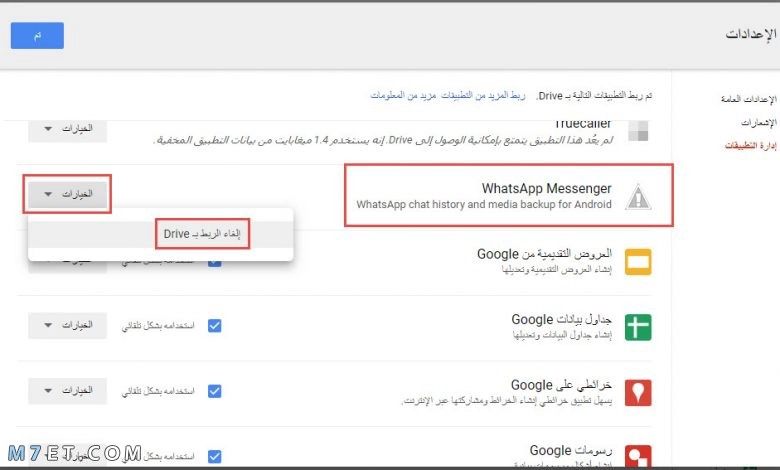Toggle the Google Slides checkbox behind the menu
The width and height of the screenshot is (780, 470).
[x=214, y=262]
